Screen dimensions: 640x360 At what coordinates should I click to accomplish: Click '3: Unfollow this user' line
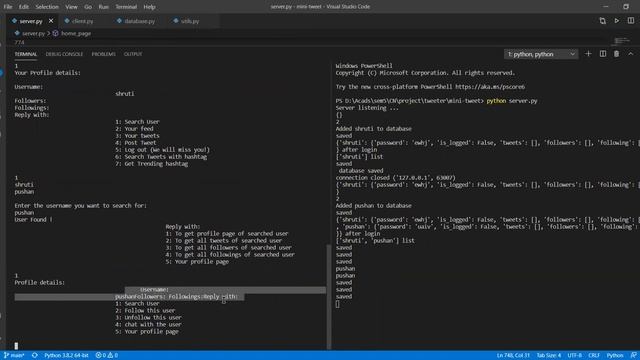tap(148, 317)
